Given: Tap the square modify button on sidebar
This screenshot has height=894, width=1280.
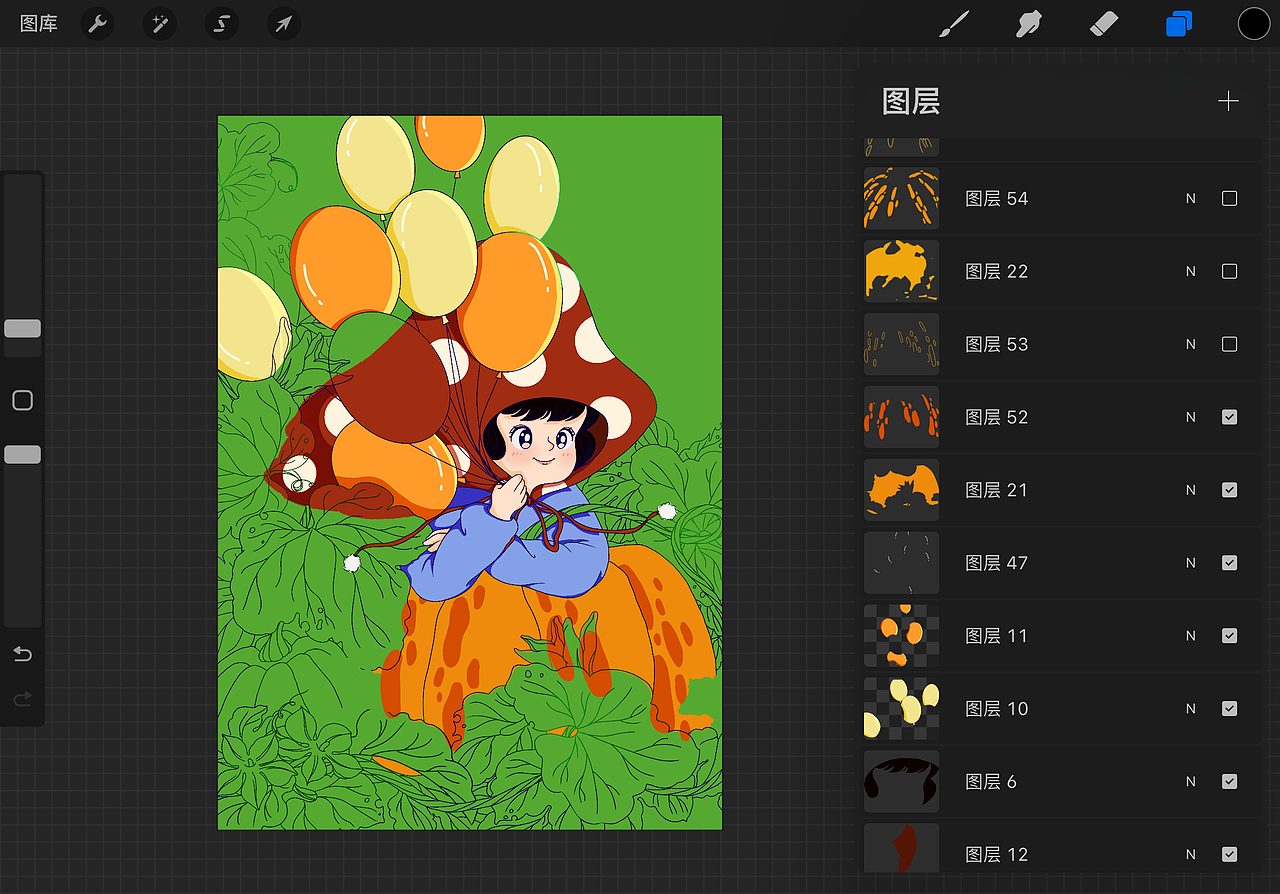Looking at the screenshot, I should coord(22,401).
